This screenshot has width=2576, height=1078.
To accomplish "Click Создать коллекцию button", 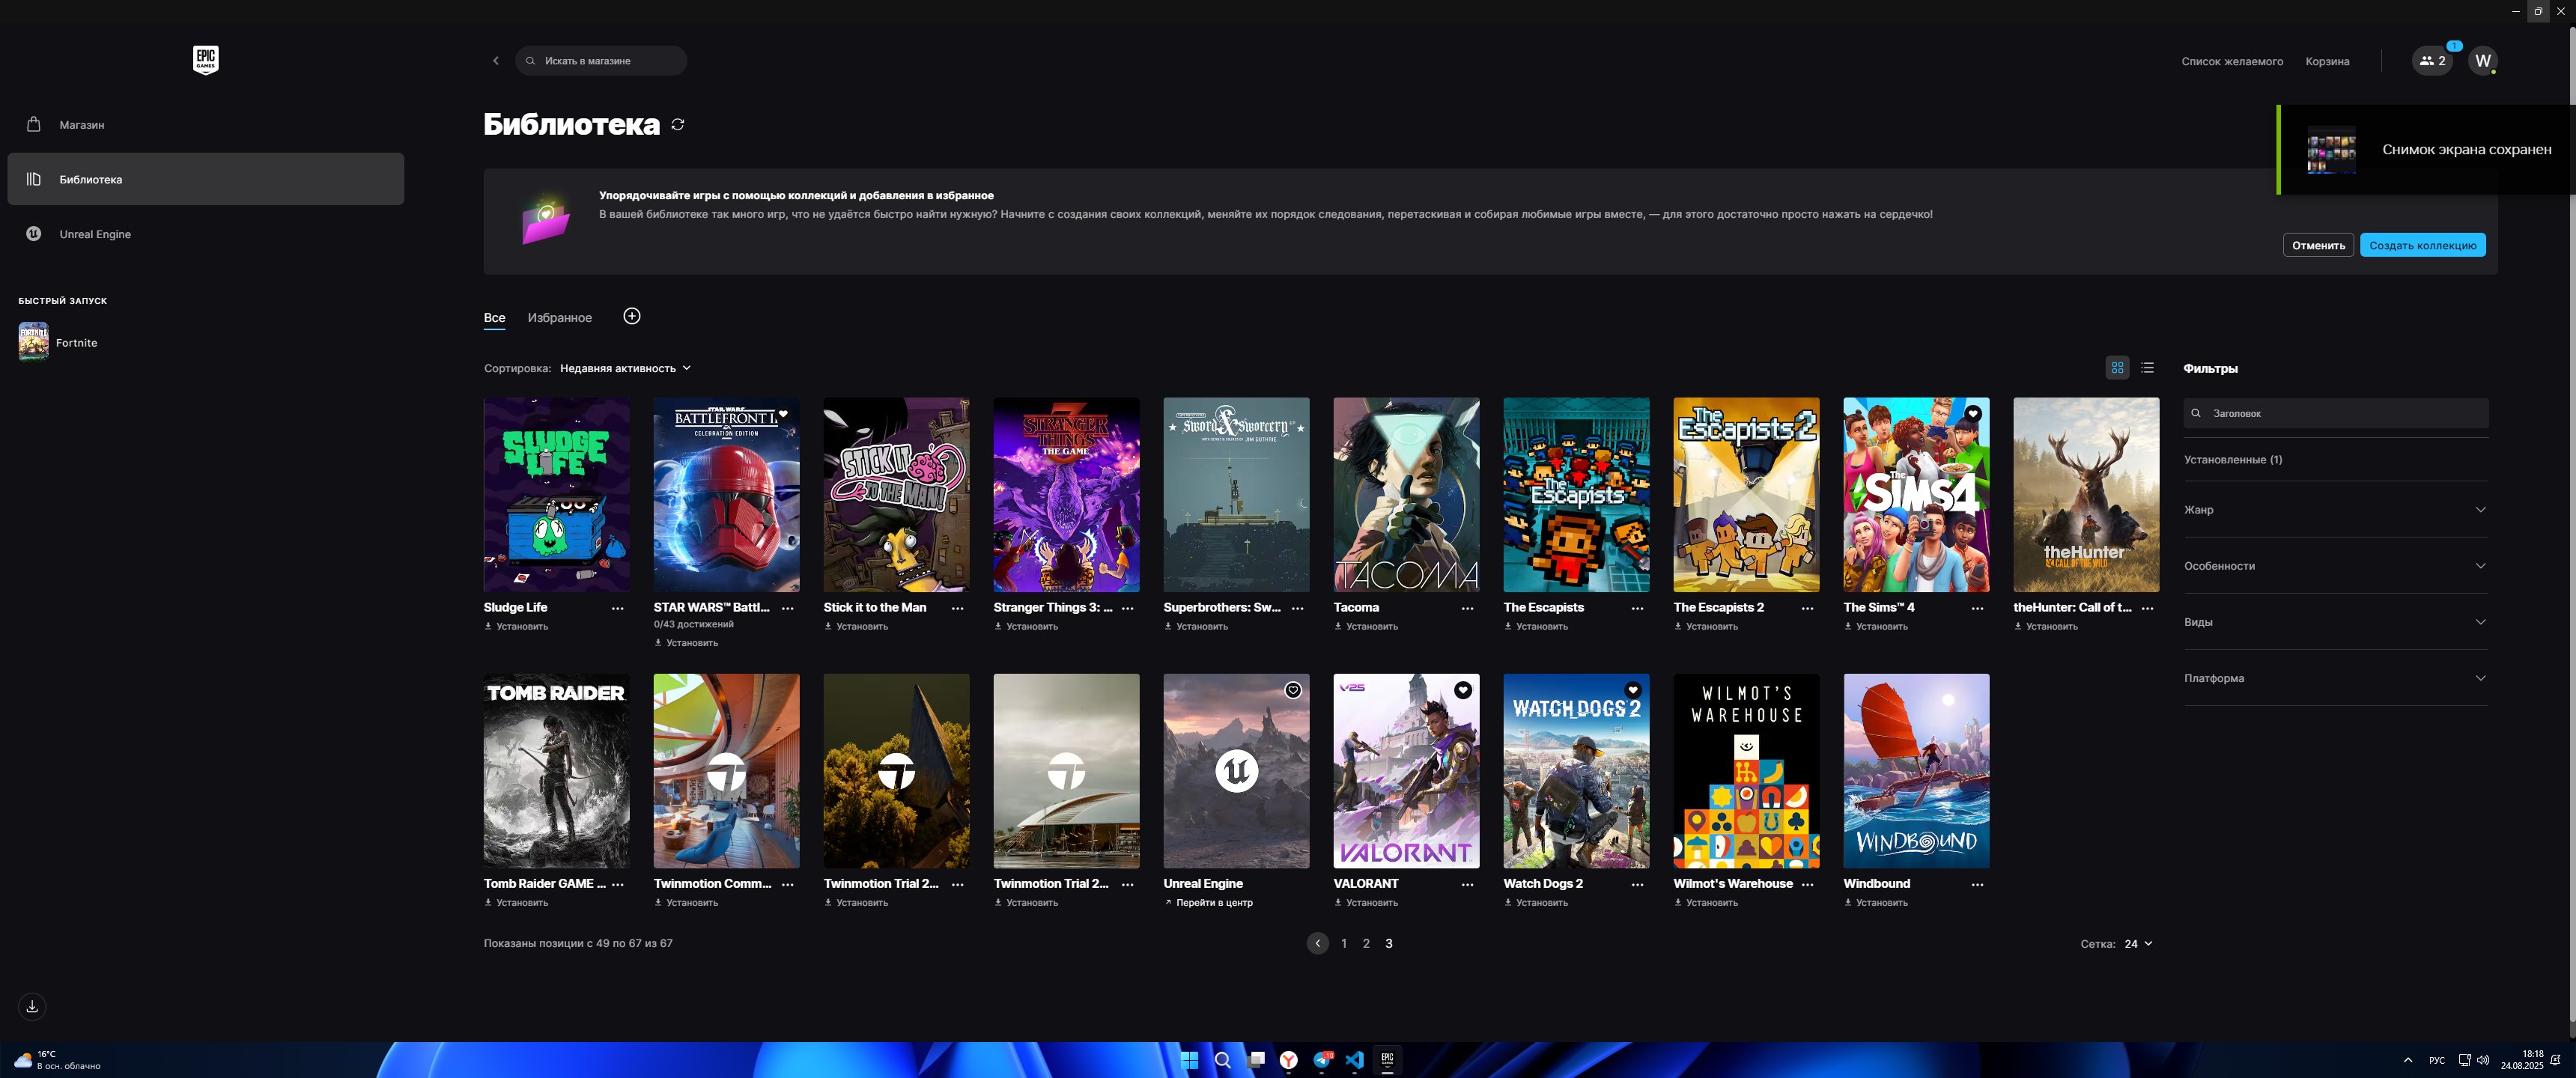I will pos(2422,245).
